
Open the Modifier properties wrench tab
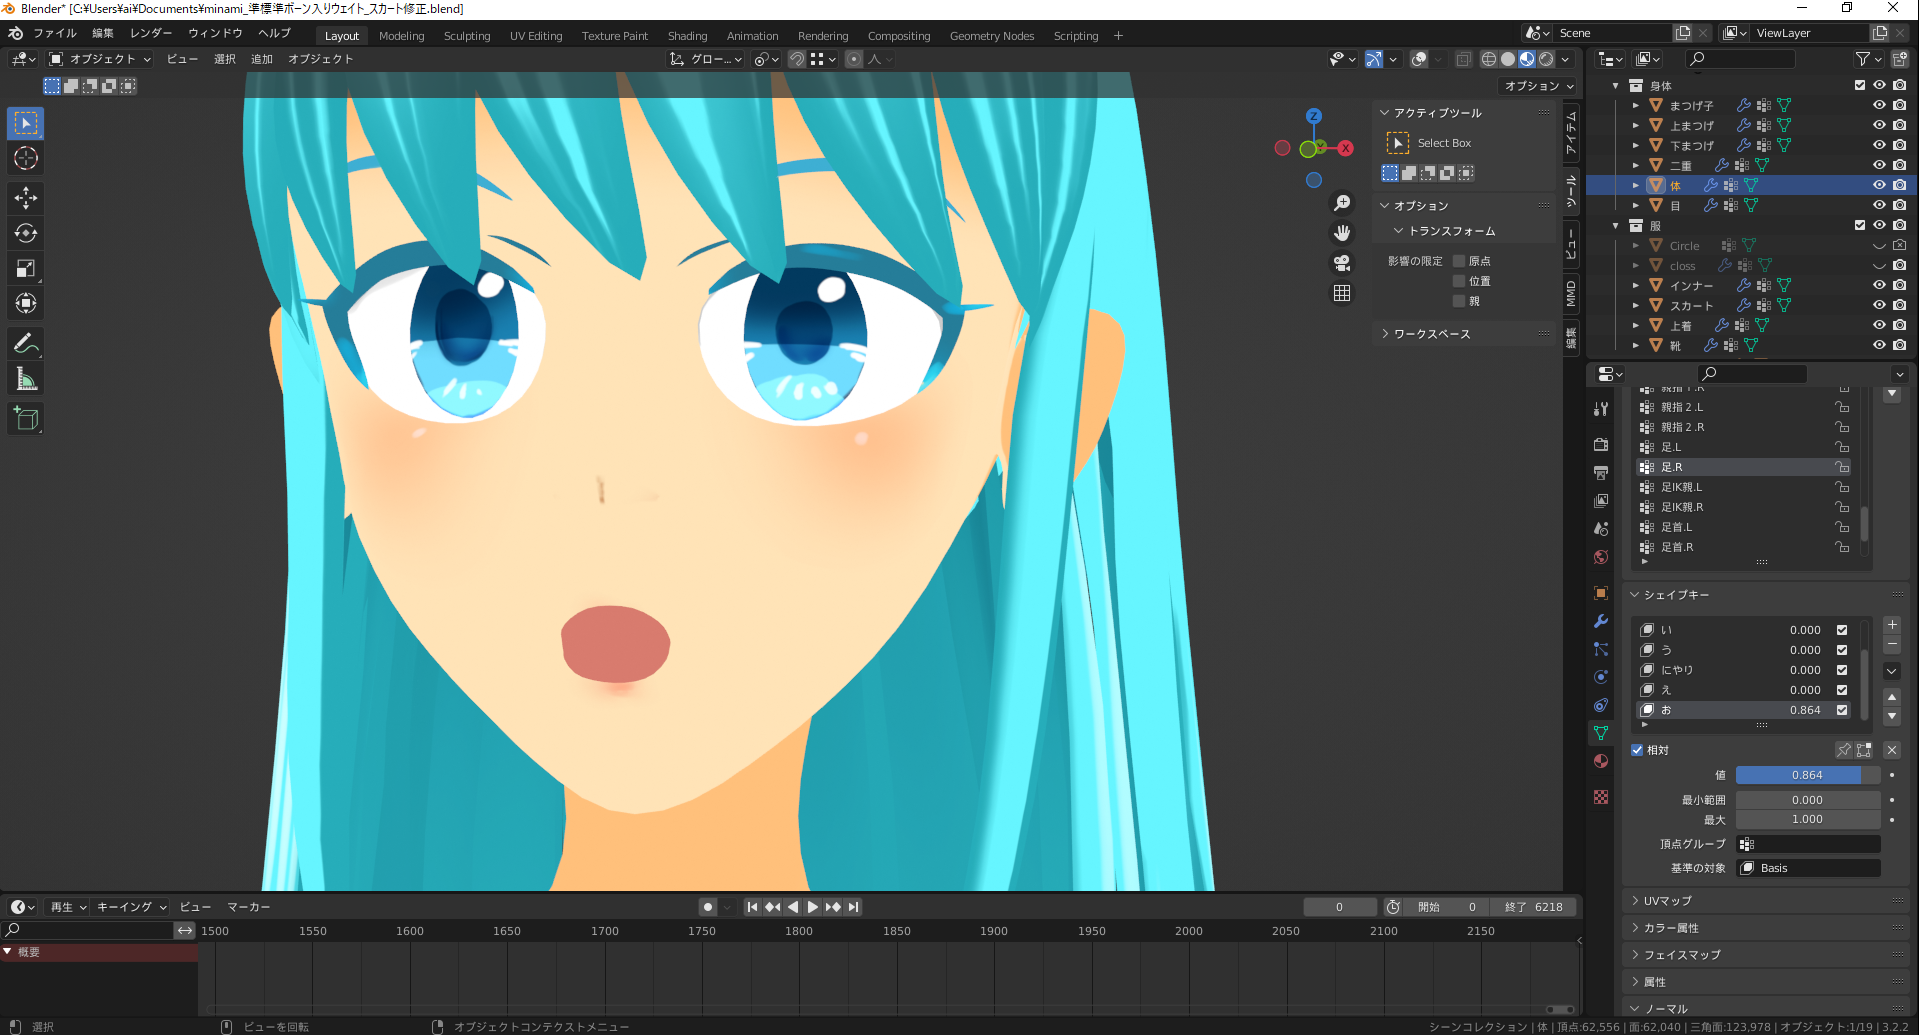(x=1601, y=621)
